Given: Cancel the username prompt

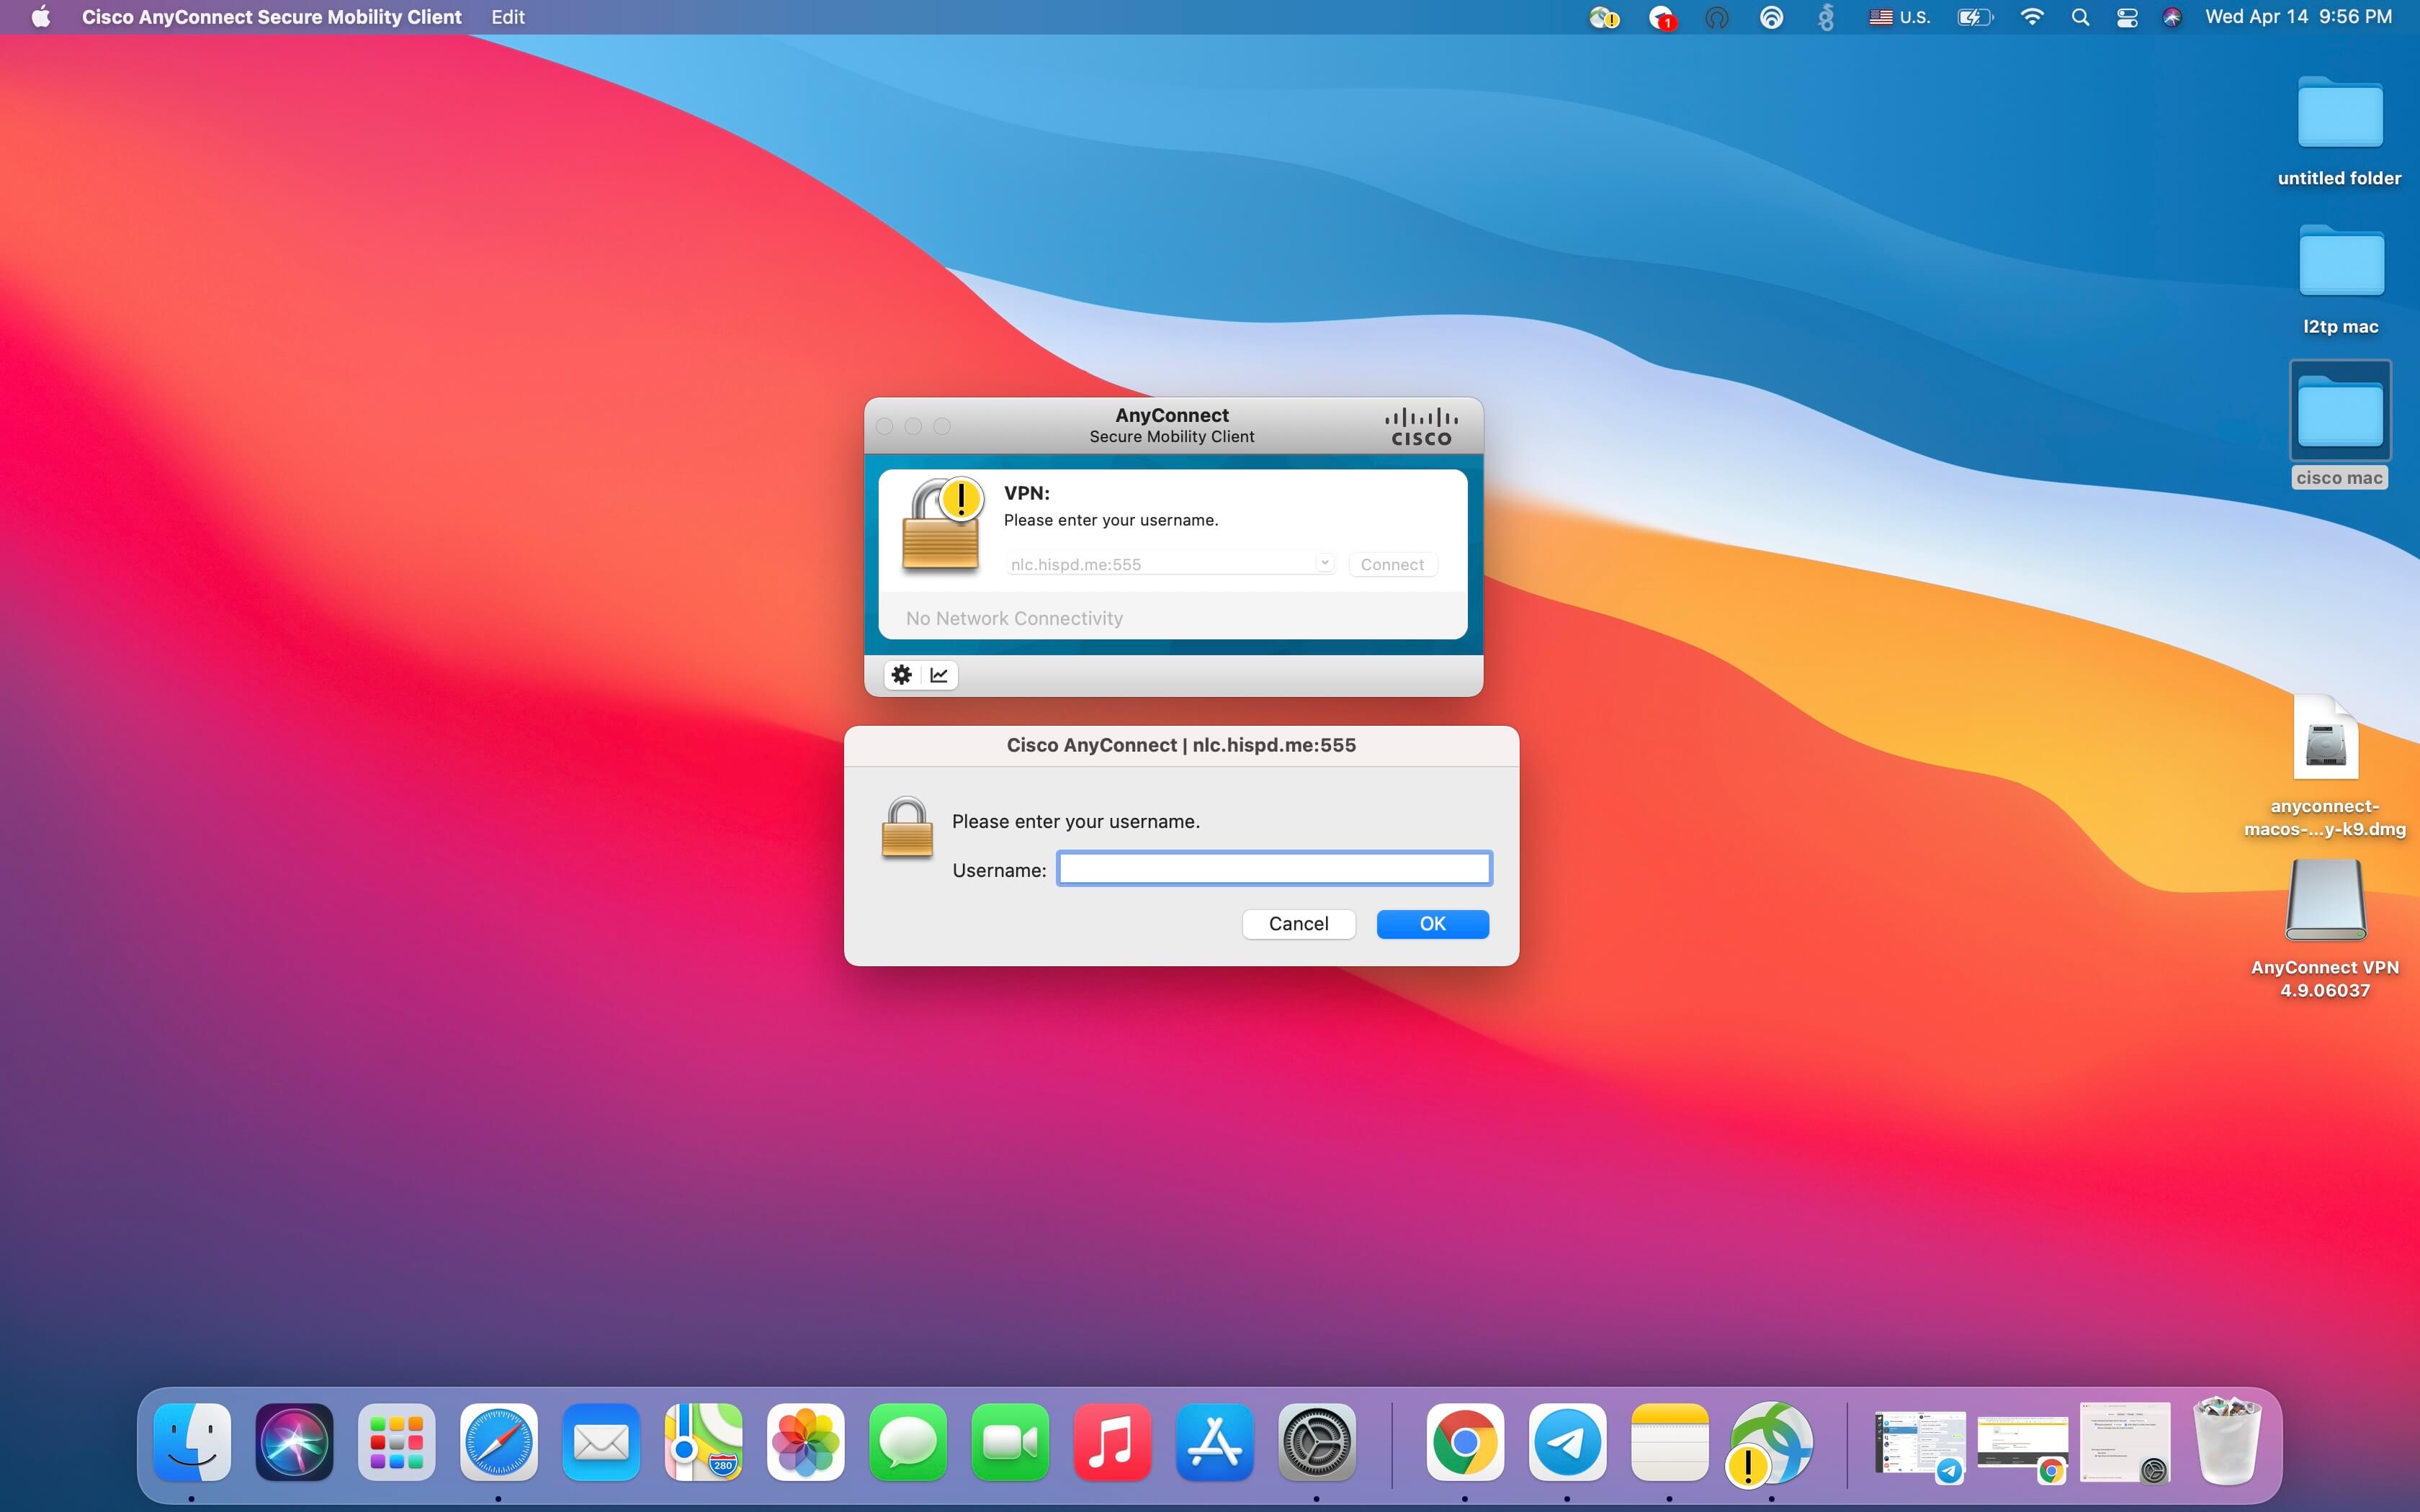Looking at the screenshot, I should point(1298,924).
